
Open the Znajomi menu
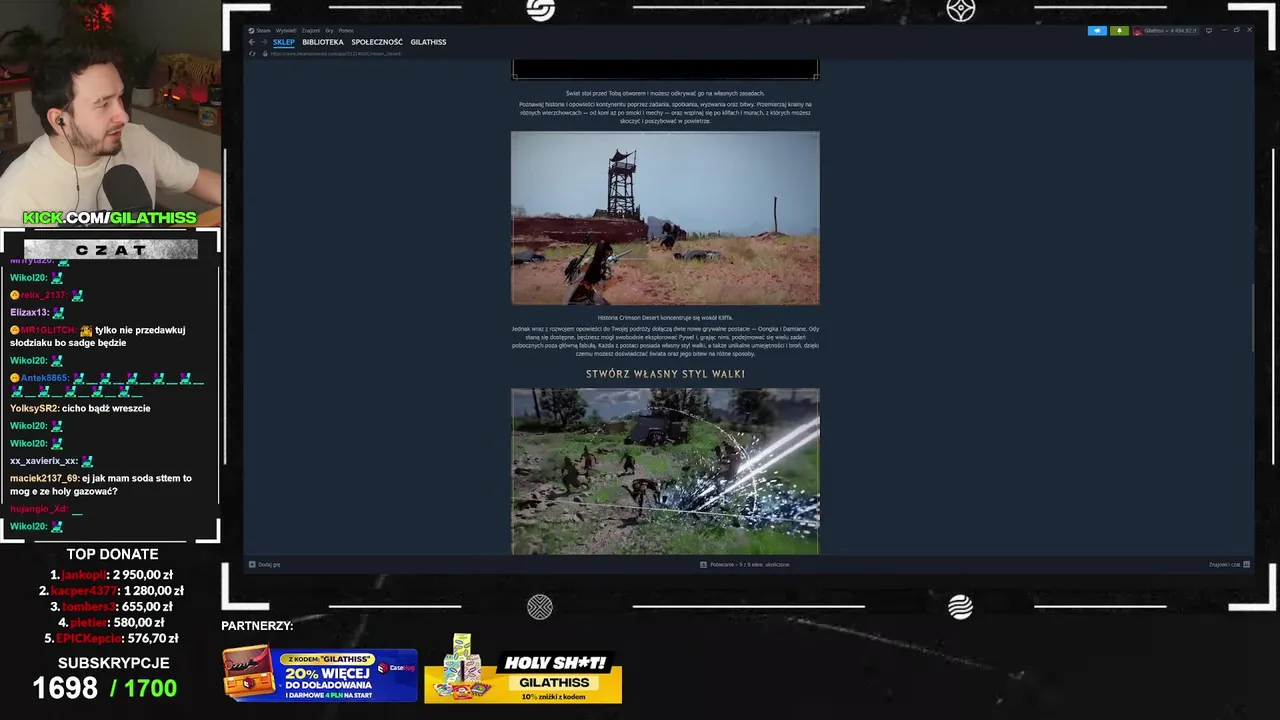[311, 31]
